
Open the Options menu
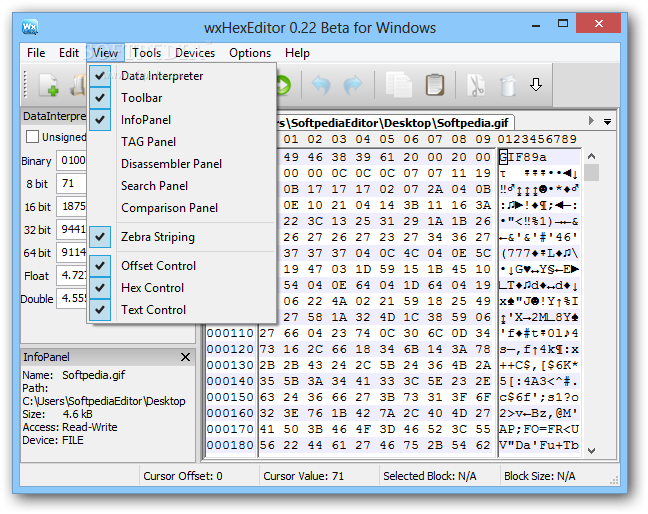250,53
